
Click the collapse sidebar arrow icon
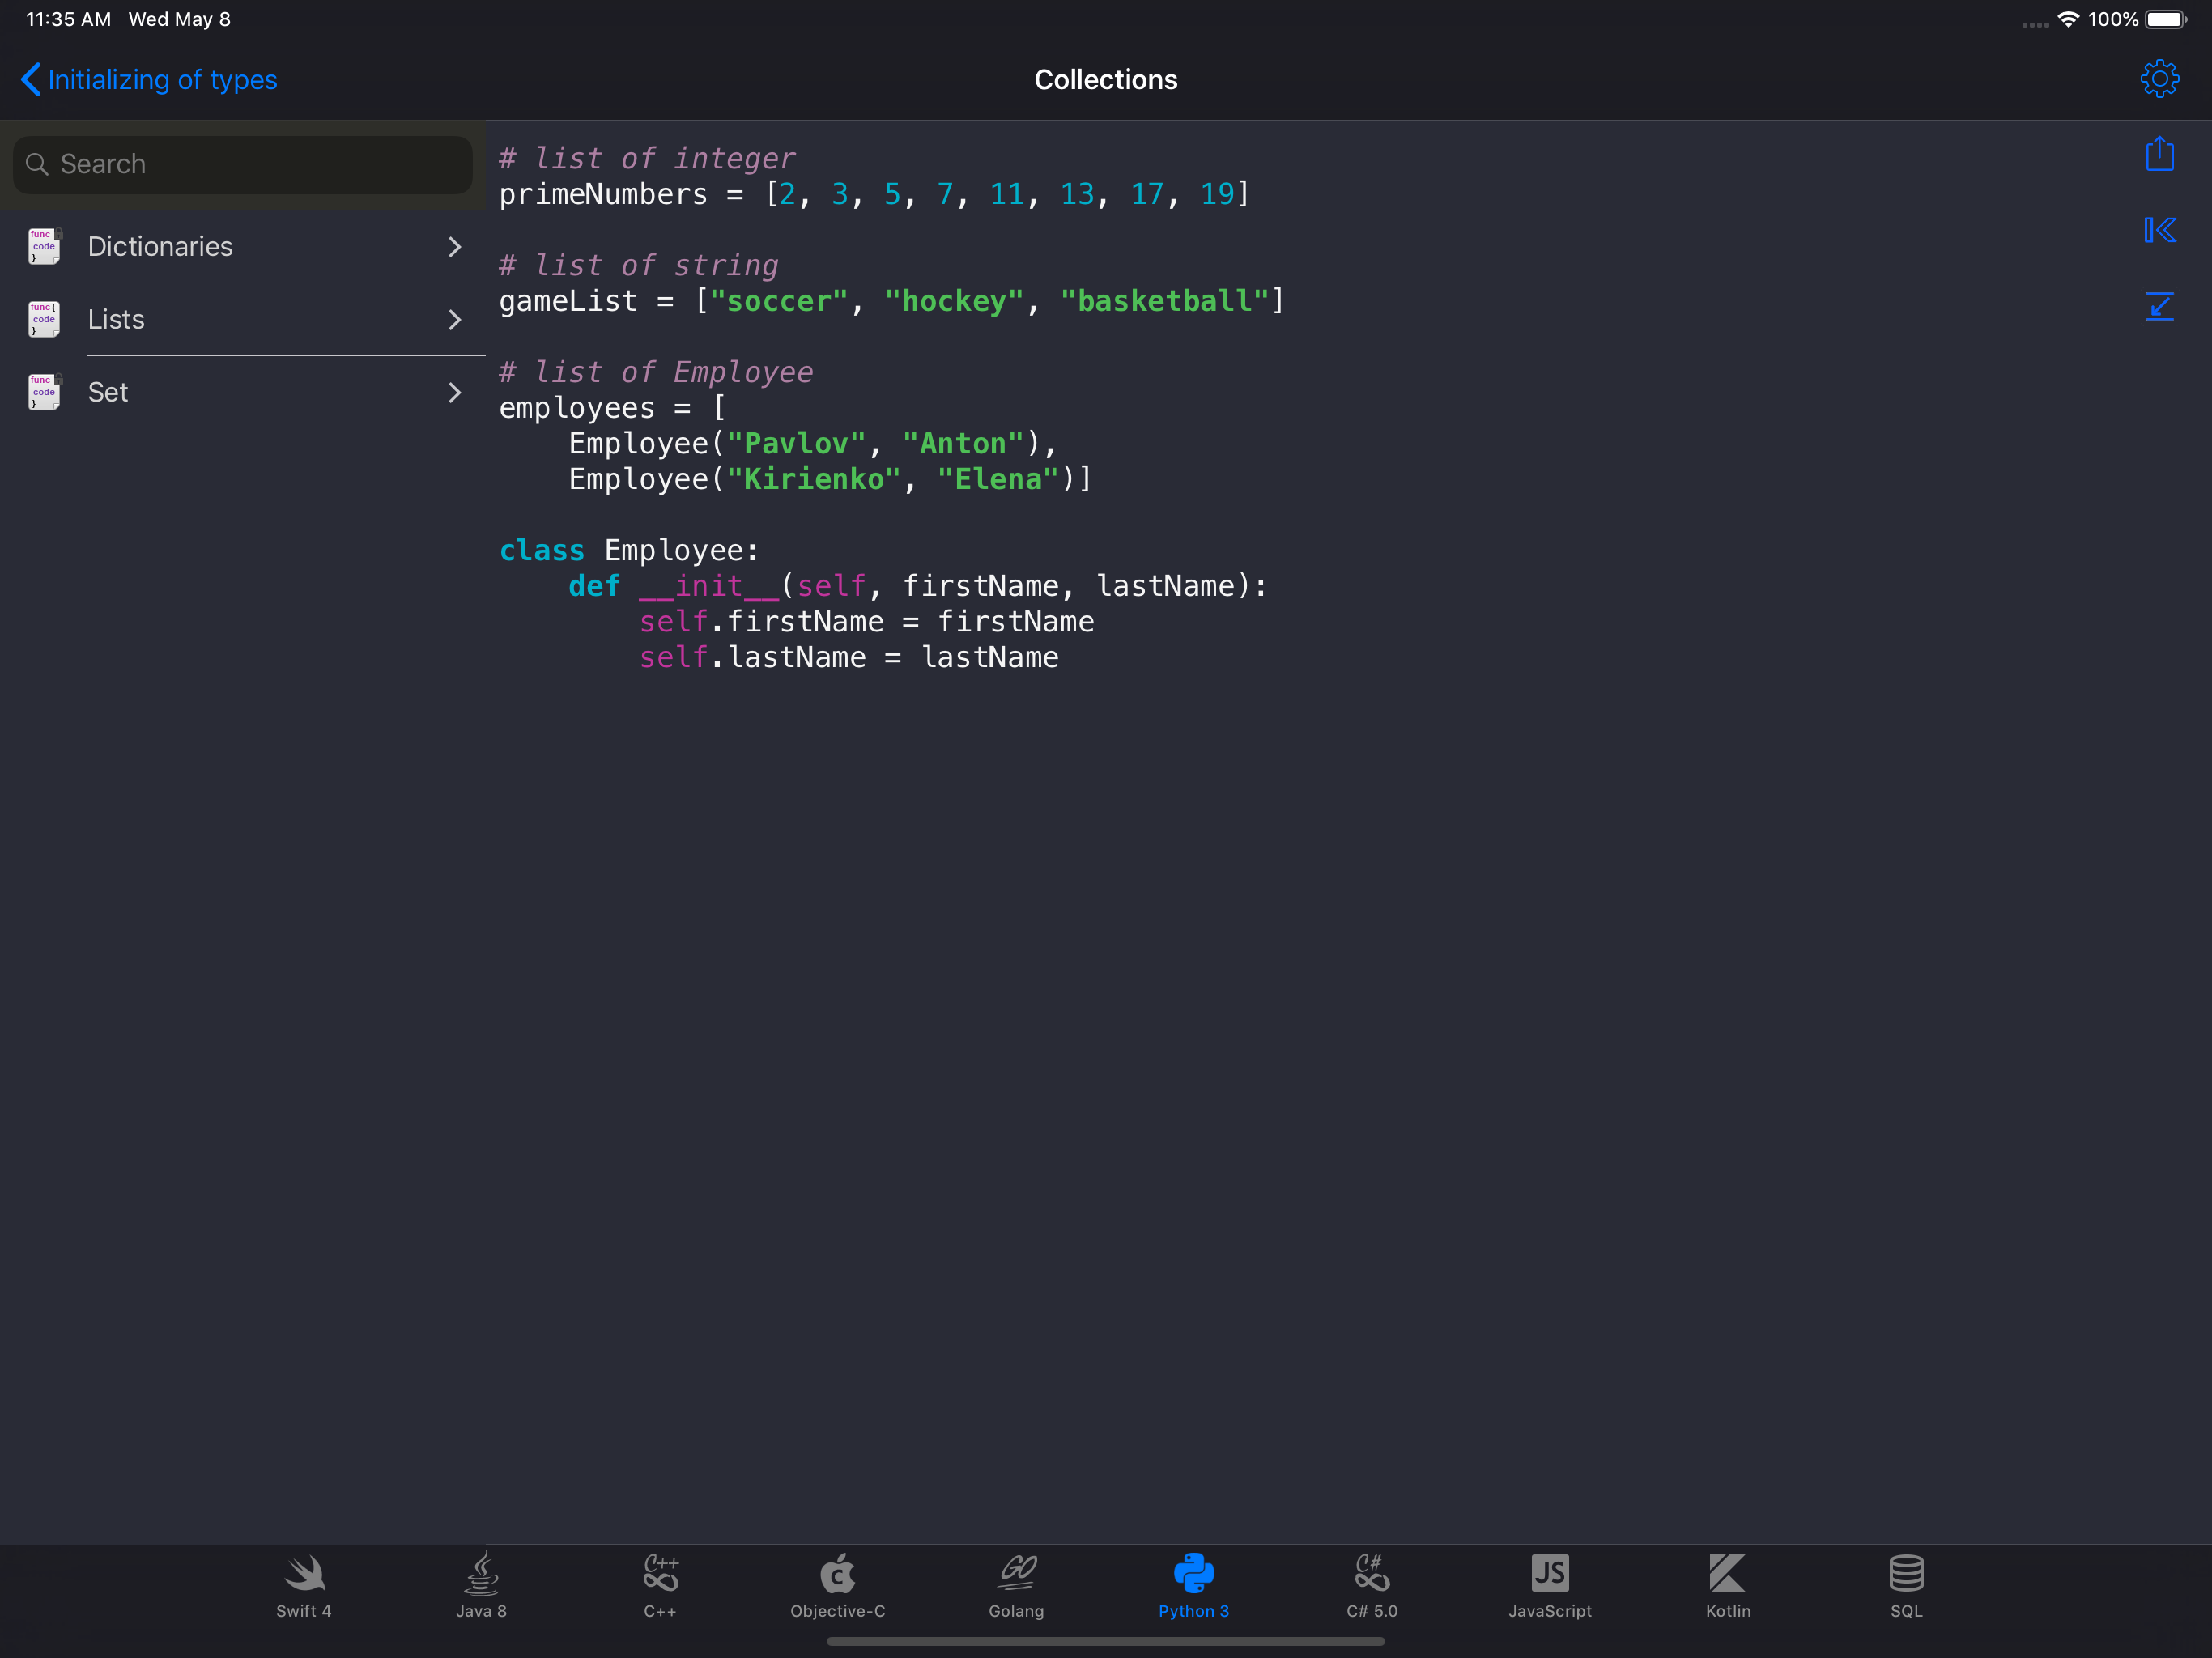pos(2159,231)
